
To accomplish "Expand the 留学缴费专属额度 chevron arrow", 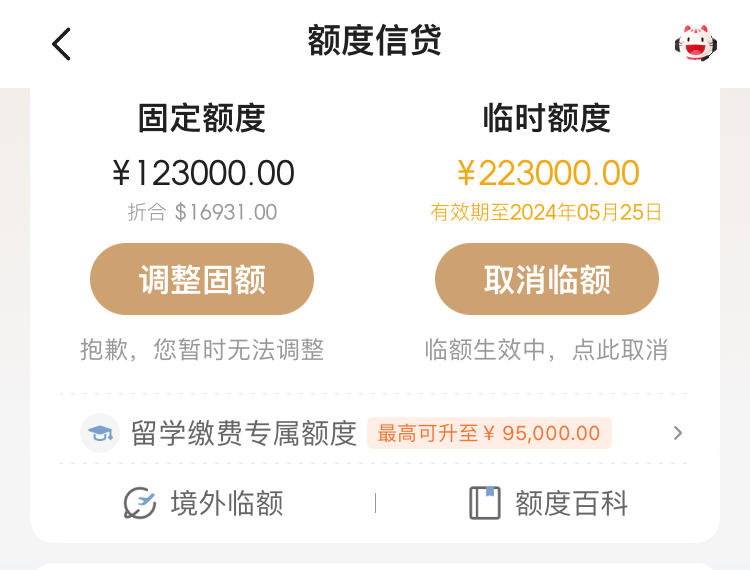I will [x=678, y=433].
